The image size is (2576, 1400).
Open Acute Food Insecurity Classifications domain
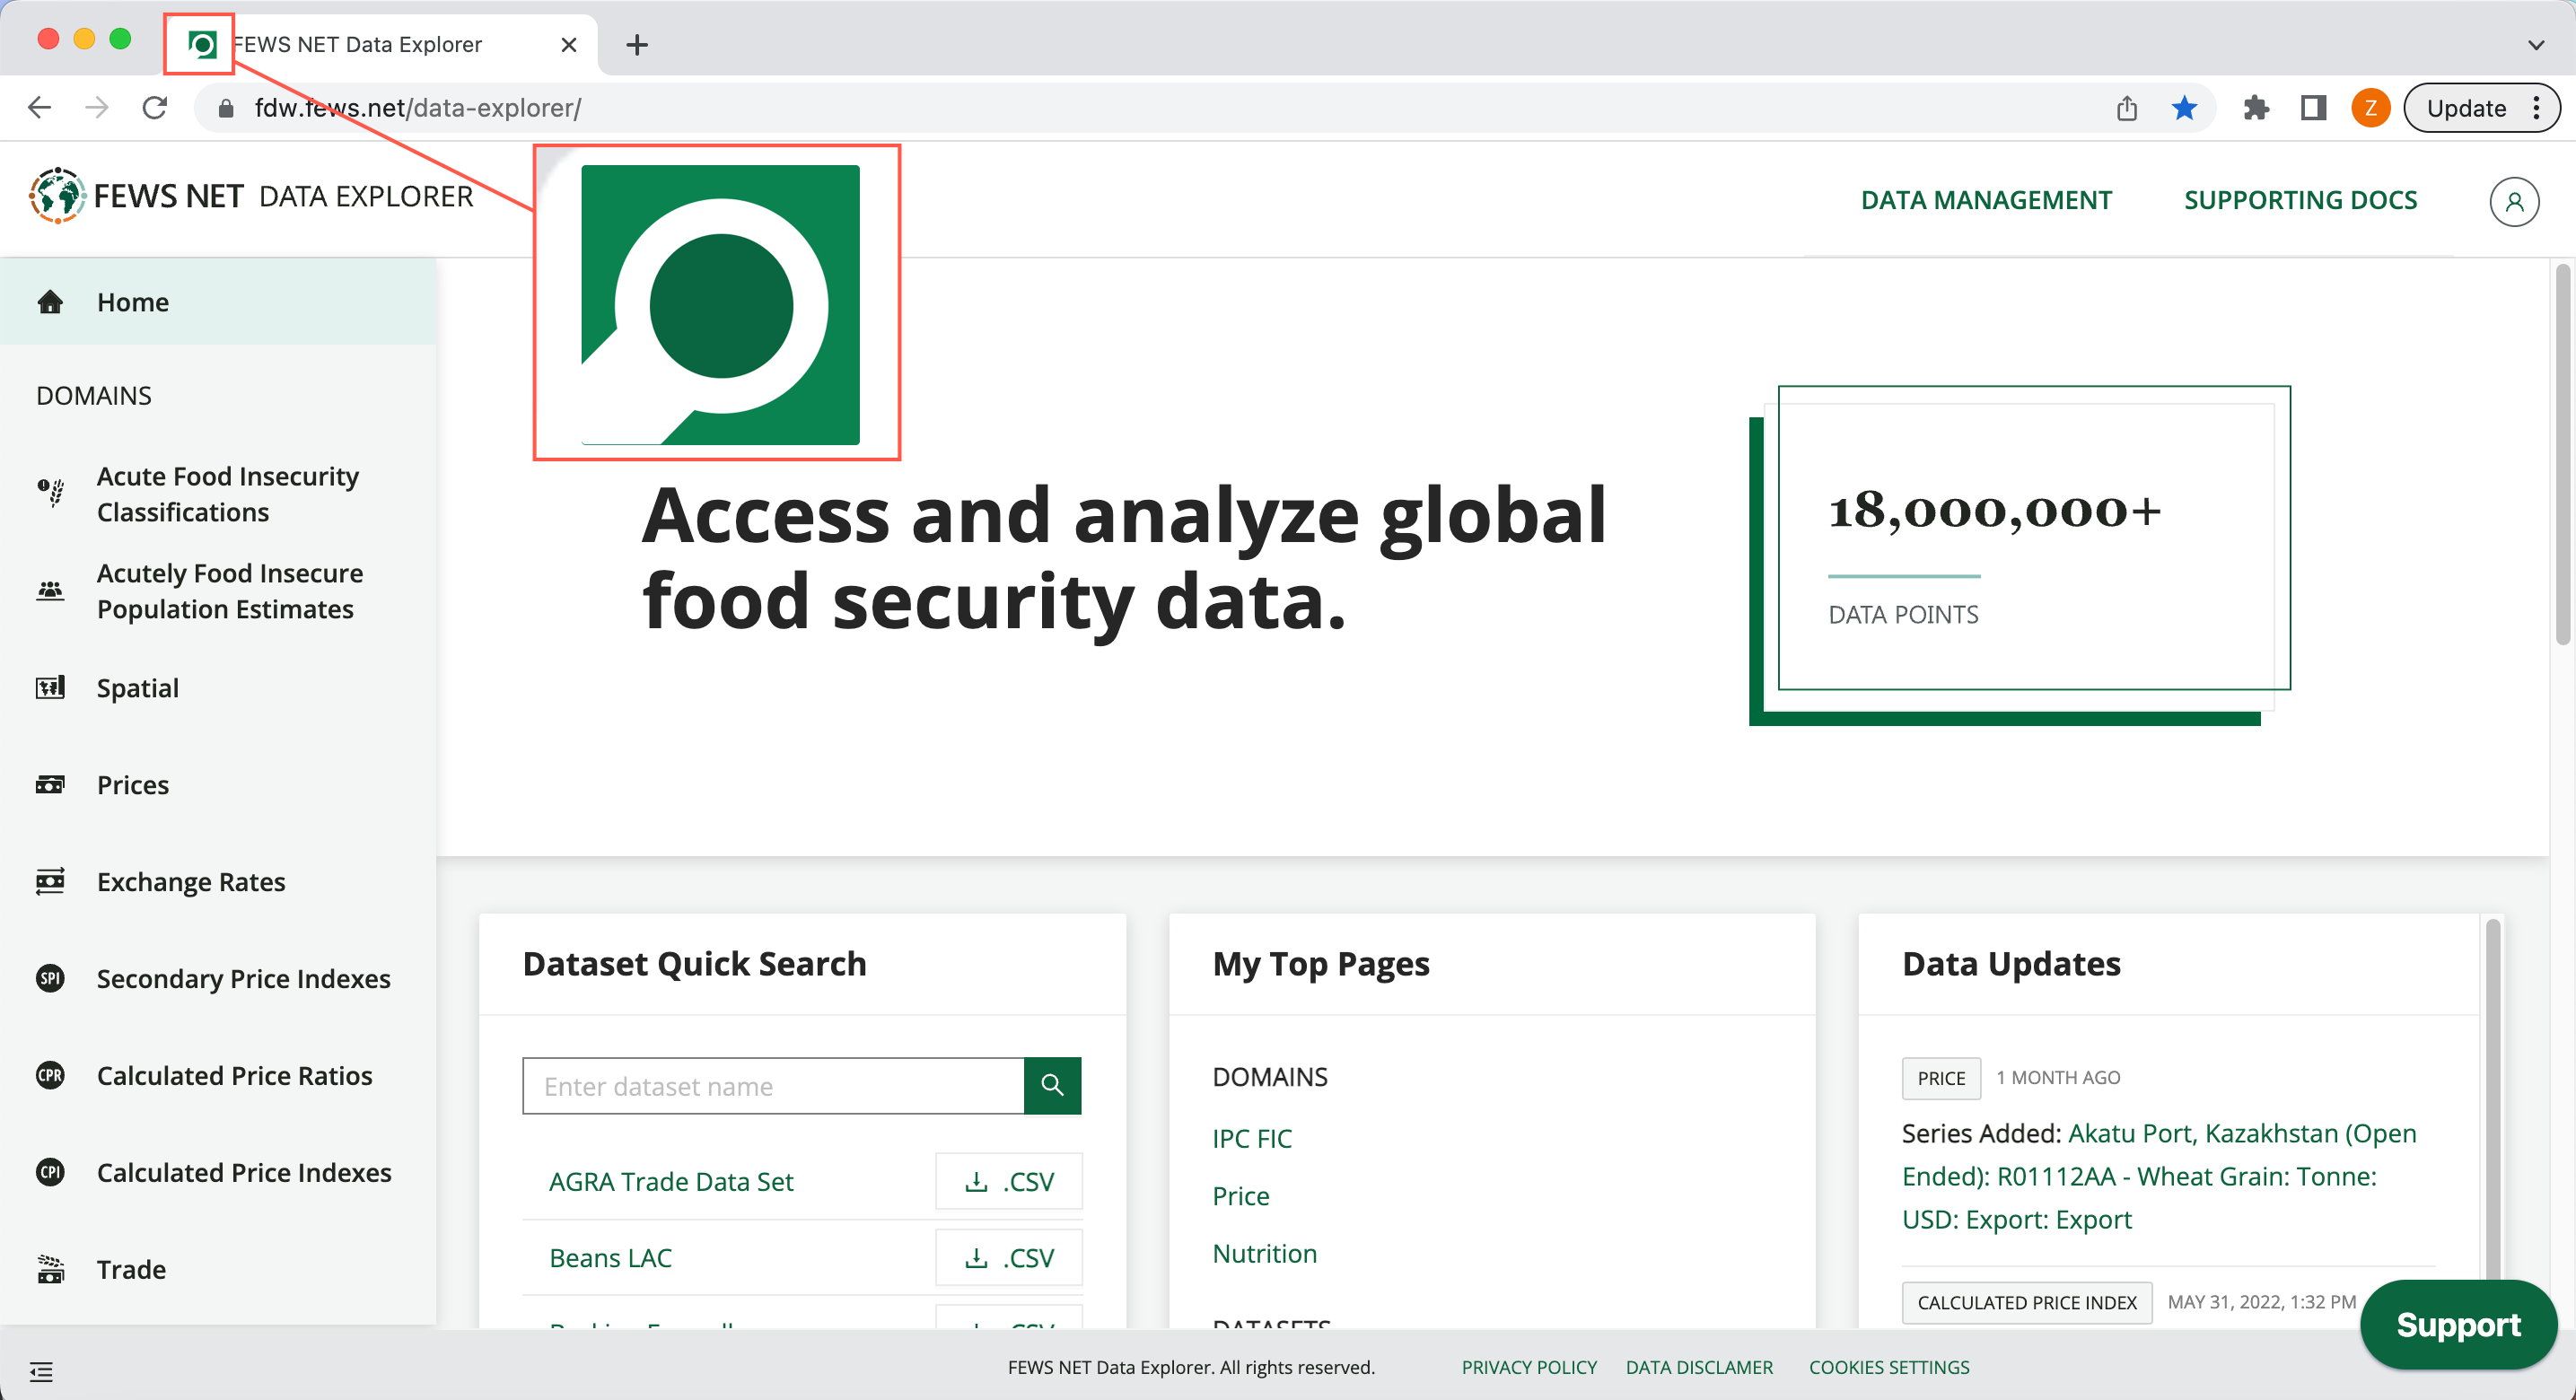point(227,494)
